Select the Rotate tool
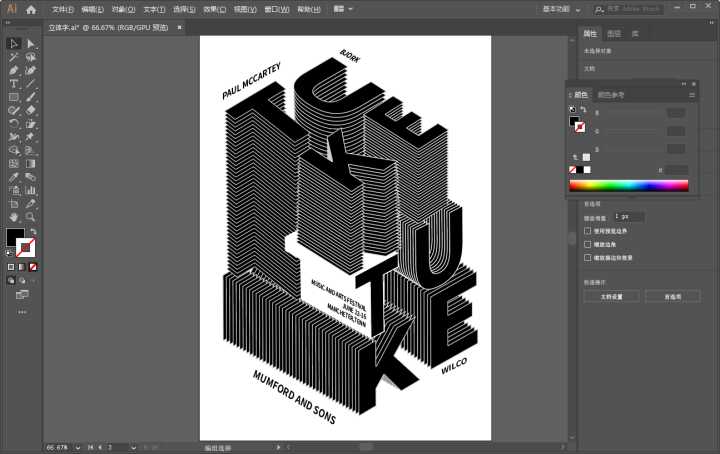Viewport: 720px width, 454px height. coord(14,123)
